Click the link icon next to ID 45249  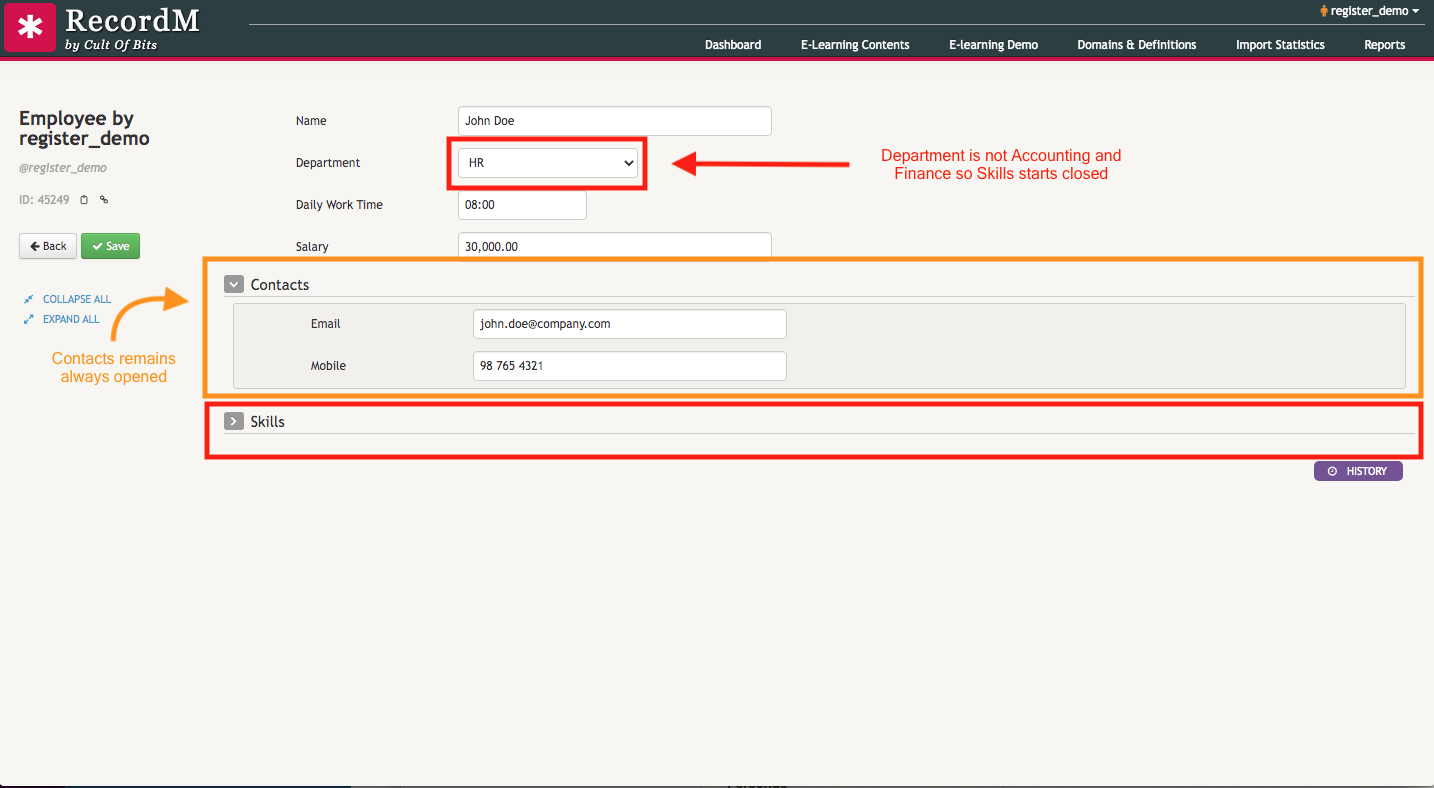coord(104,200)
